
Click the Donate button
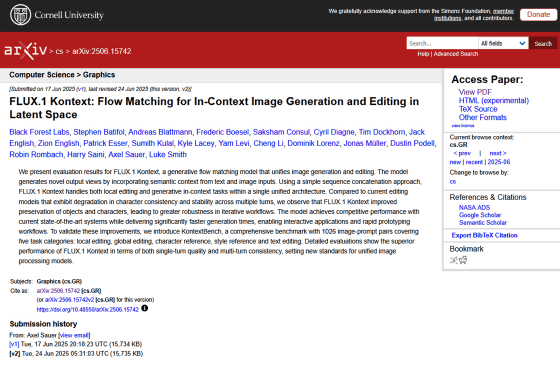pos(538,15)
